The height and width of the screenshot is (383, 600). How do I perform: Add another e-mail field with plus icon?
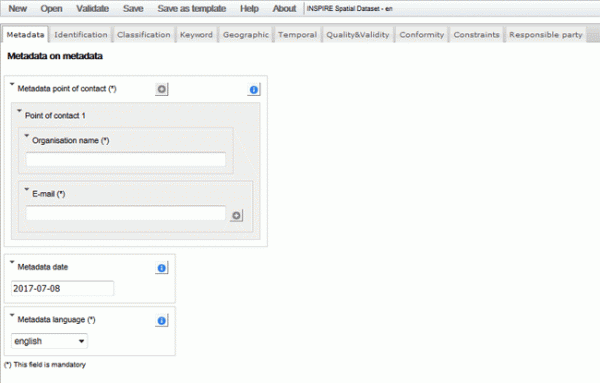236,215
